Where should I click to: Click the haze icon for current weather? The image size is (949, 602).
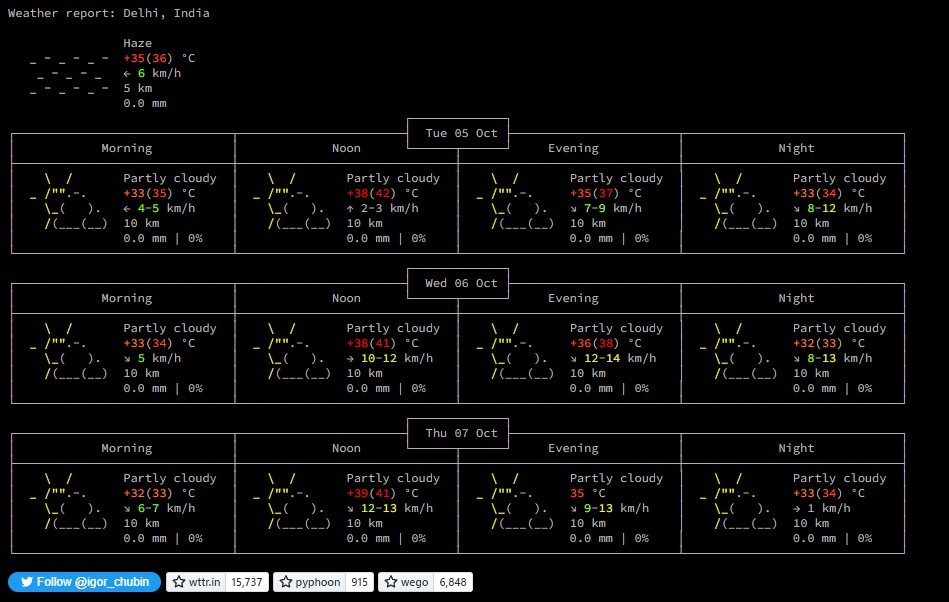[69, 76]
